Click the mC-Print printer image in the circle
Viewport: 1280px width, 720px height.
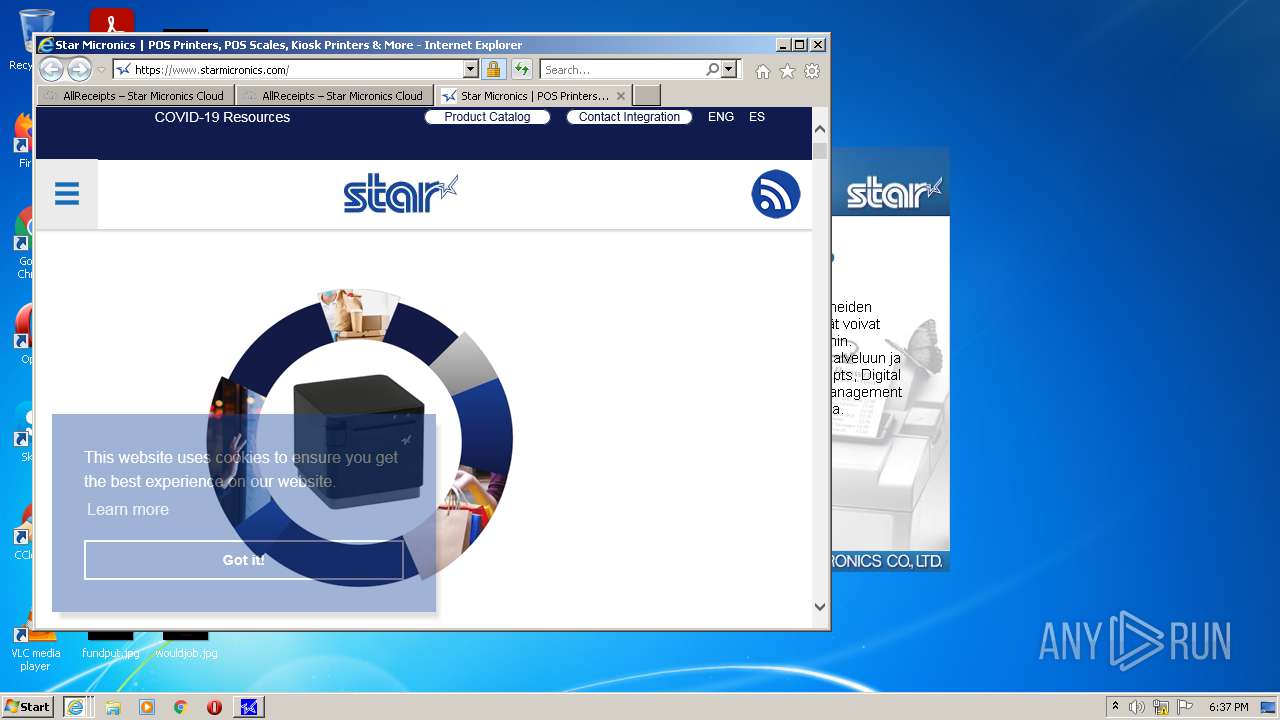tap(359, 440)
